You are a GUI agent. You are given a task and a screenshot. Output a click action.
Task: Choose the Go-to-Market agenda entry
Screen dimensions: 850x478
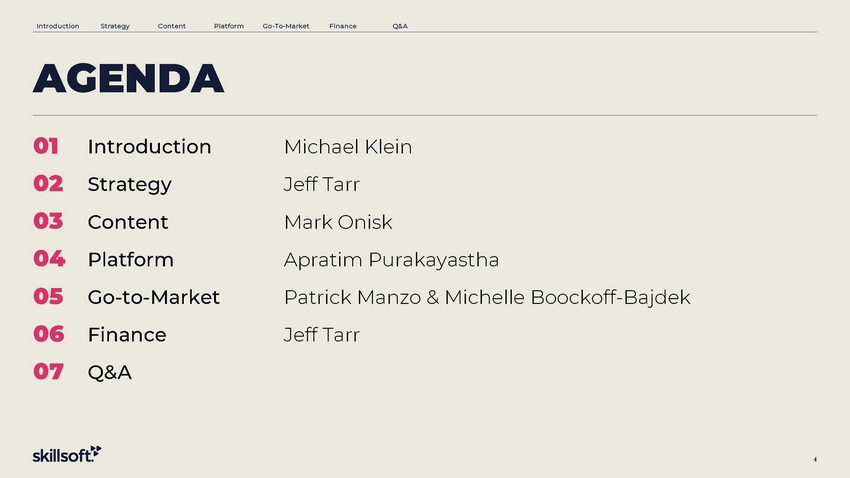(x=153, y=297)
